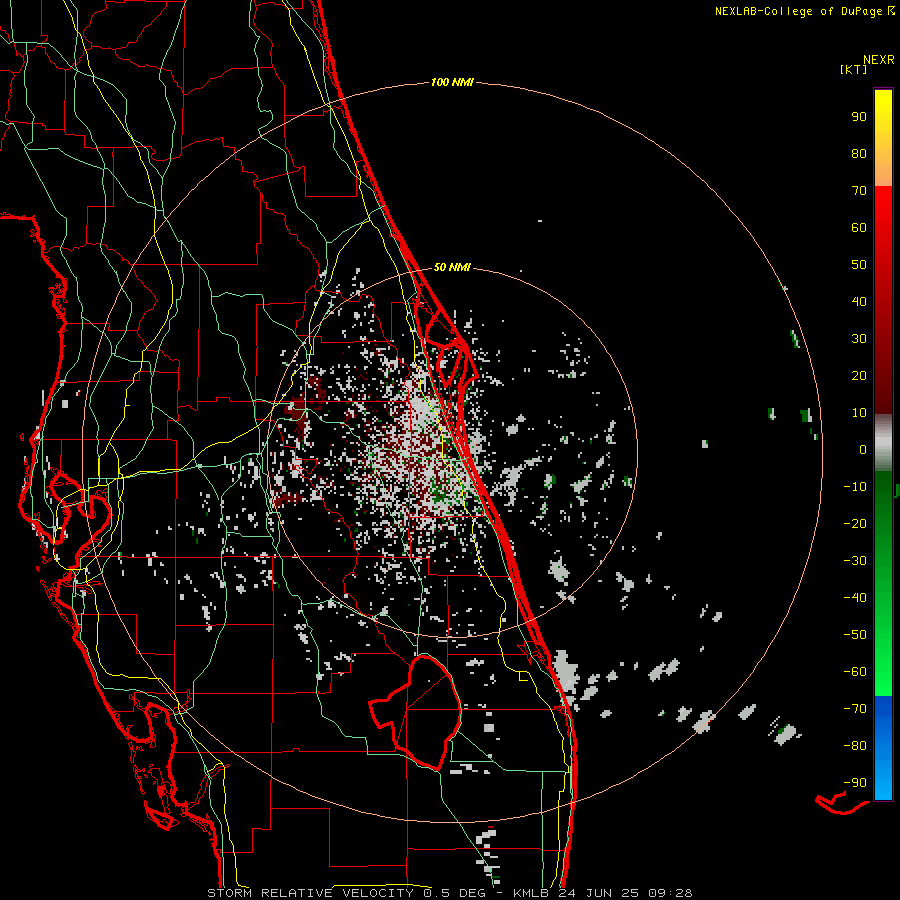
Task: Pick the gray zero-velocity color bar segment
Action: 883,443
